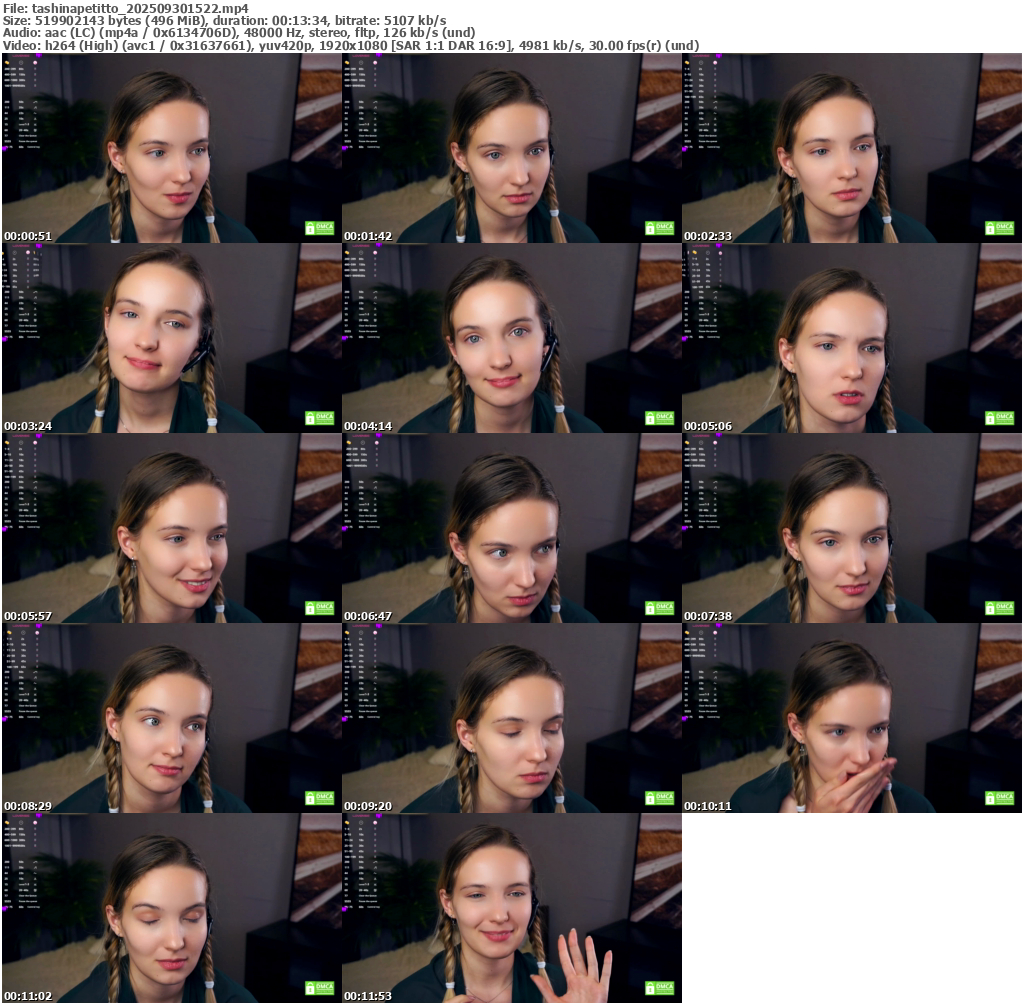
Task: Select the thumbnail timestamped 00:03:24
Action: point(171,338)
